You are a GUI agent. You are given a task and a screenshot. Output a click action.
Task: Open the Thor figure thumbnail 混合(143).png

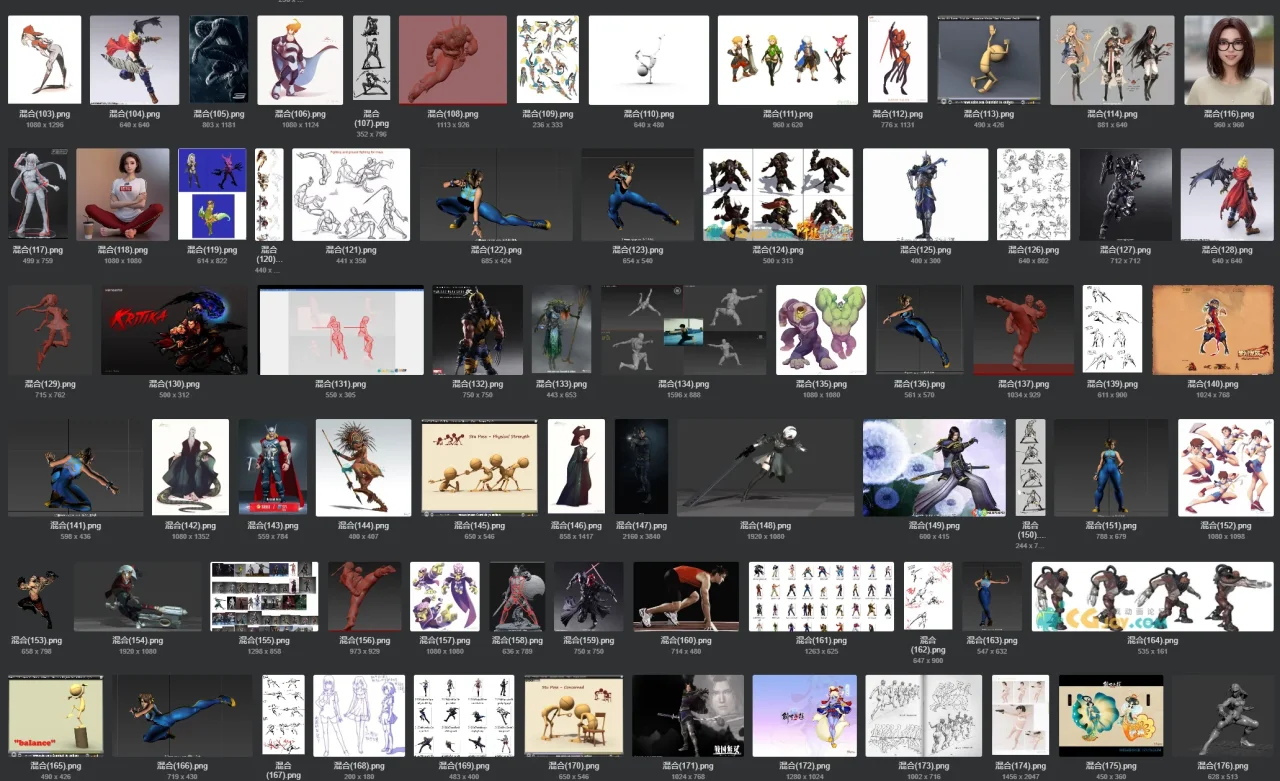pyautogui.click(x=273, y=467)
